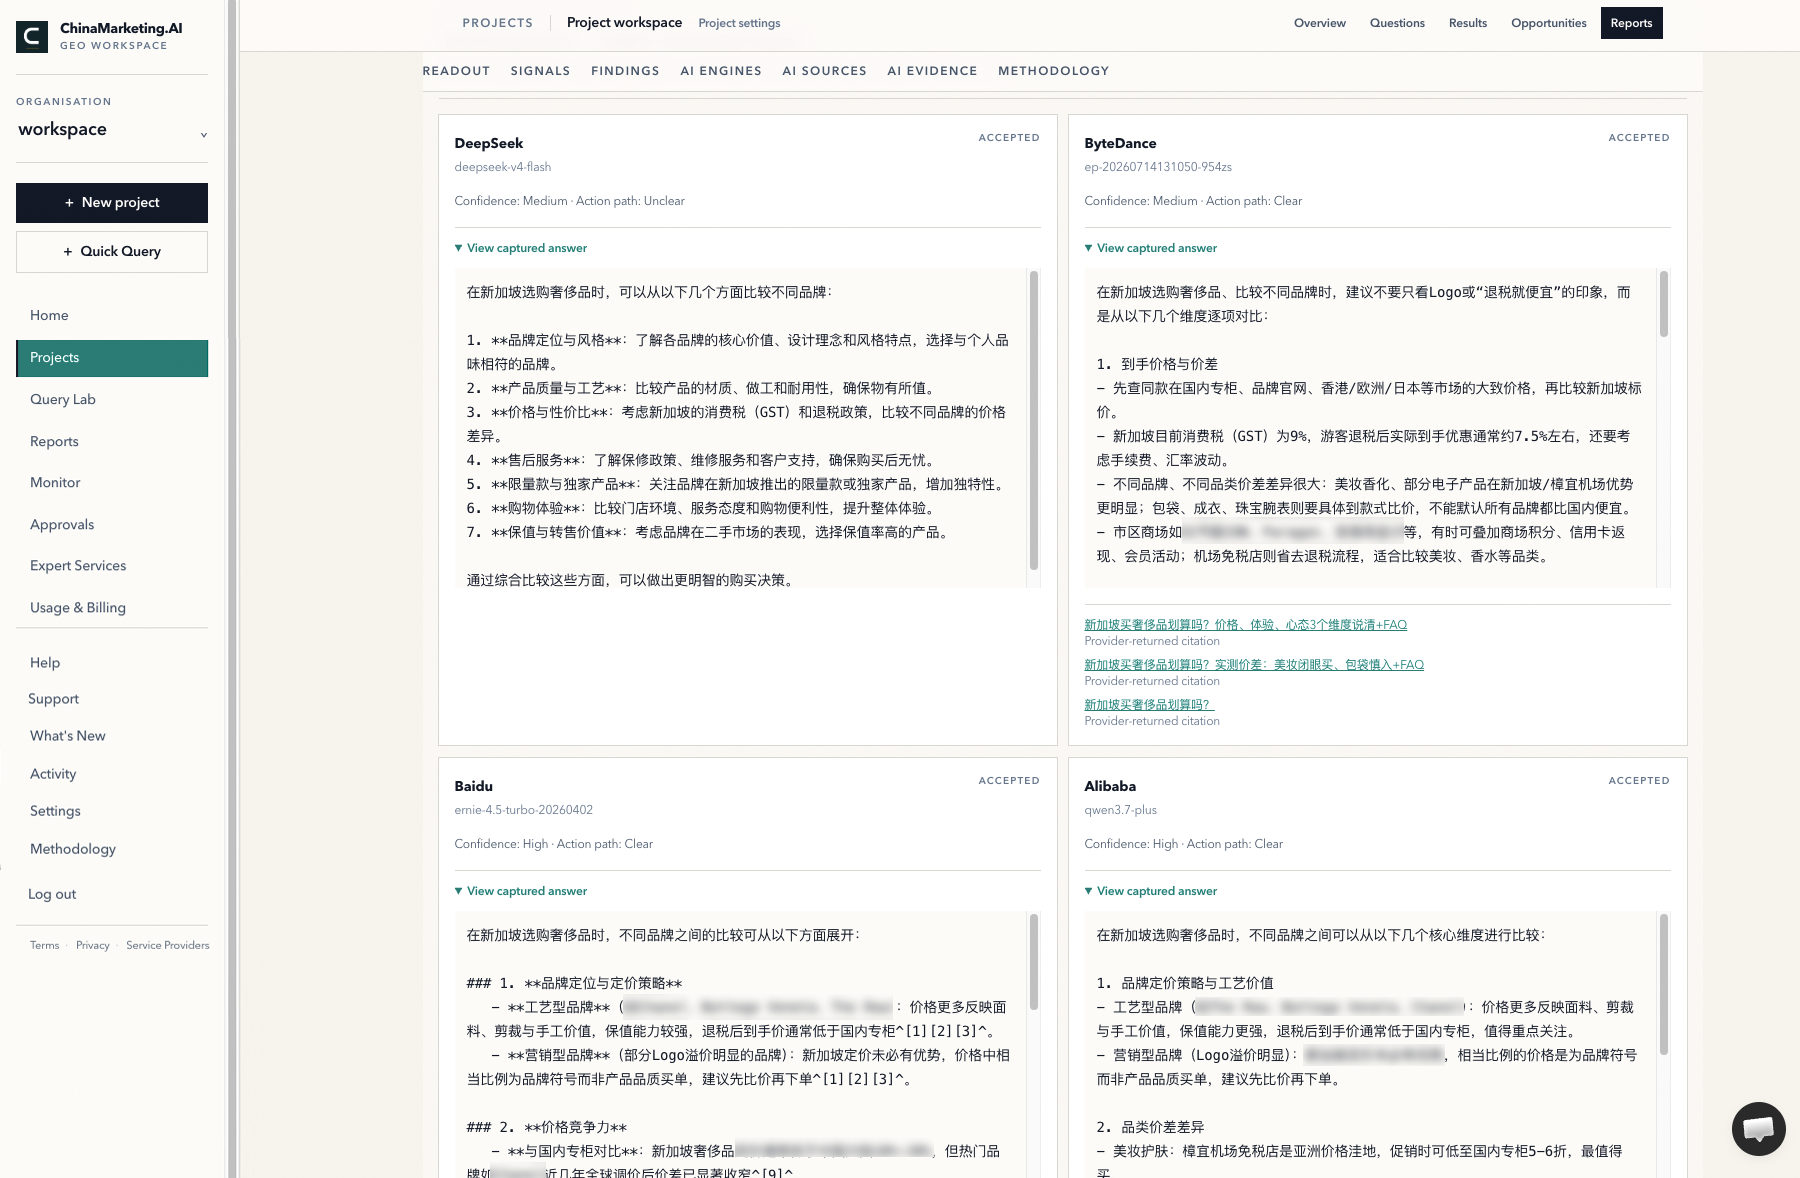1800x1178 pixels.
Task: Select Projects in sidebar
Action: 112,358
